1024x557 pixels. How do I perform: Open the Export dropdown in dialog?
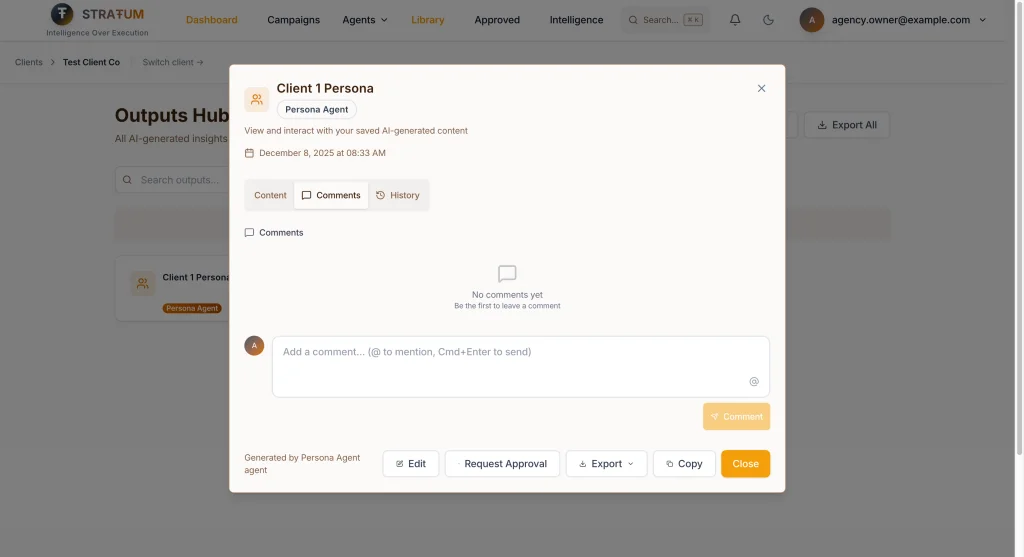(606, 464)
